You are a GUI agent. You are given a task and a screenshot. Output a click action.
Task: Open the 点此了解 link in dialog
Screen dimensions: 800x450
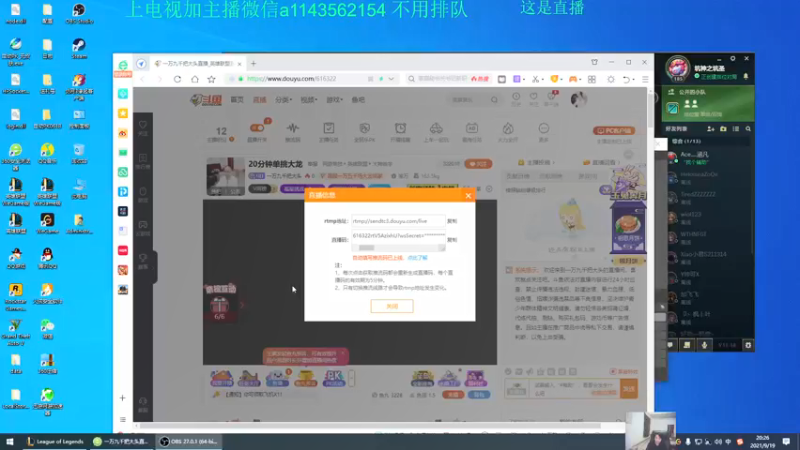[417, 258]
